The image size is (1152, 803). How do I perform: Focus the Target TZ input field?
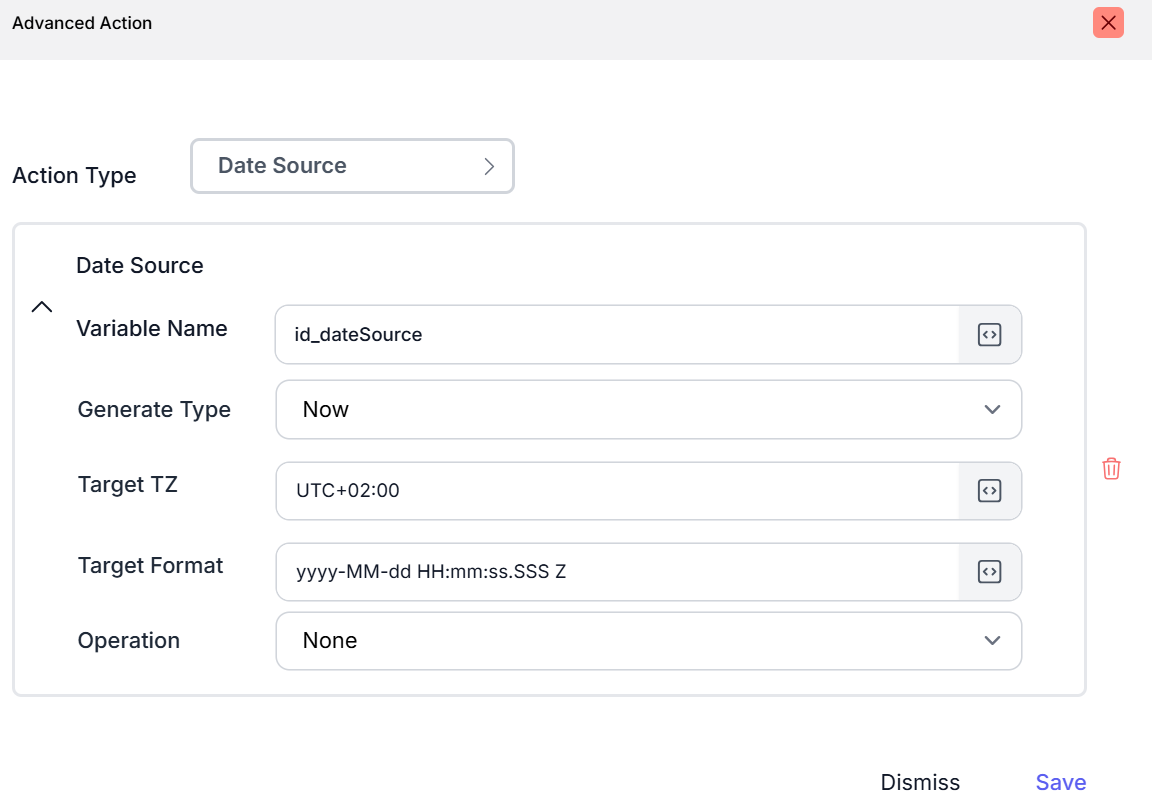(616, 491)
